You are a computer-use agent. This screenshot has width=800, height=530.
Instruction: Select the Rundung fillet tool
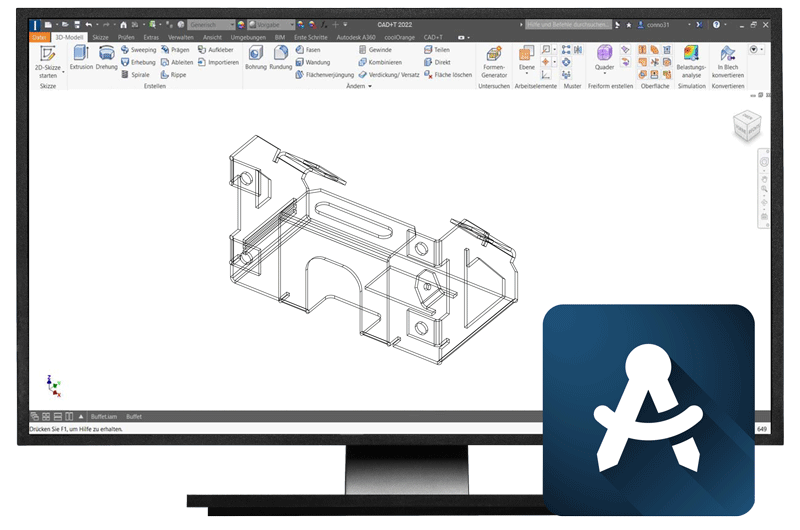click(281, 57)
